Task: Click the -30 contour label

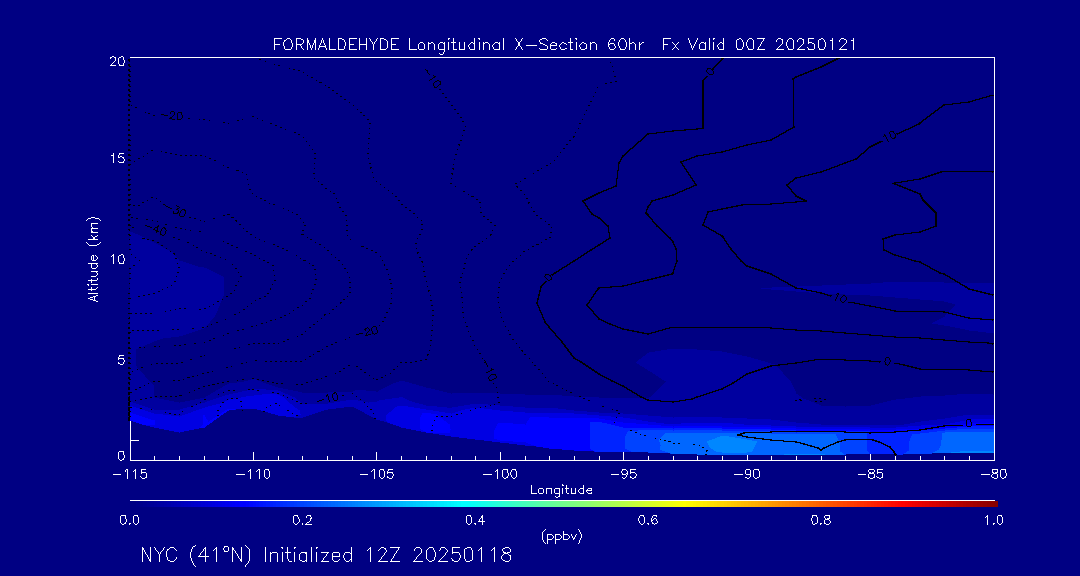Action: pos(178,212)
